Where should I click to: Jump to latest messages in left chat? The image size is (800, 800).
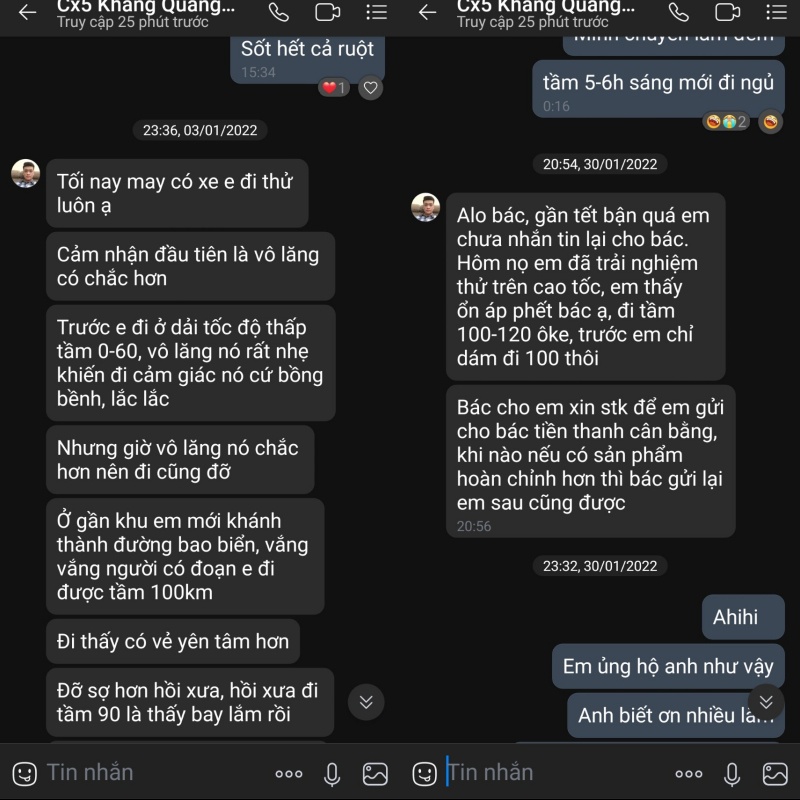[366, 702]
